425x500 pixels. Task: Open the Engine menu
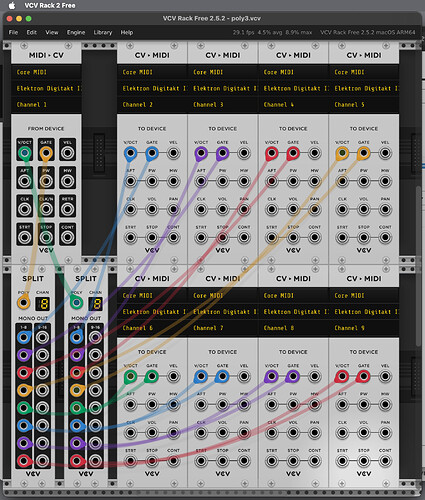(76, 32)
